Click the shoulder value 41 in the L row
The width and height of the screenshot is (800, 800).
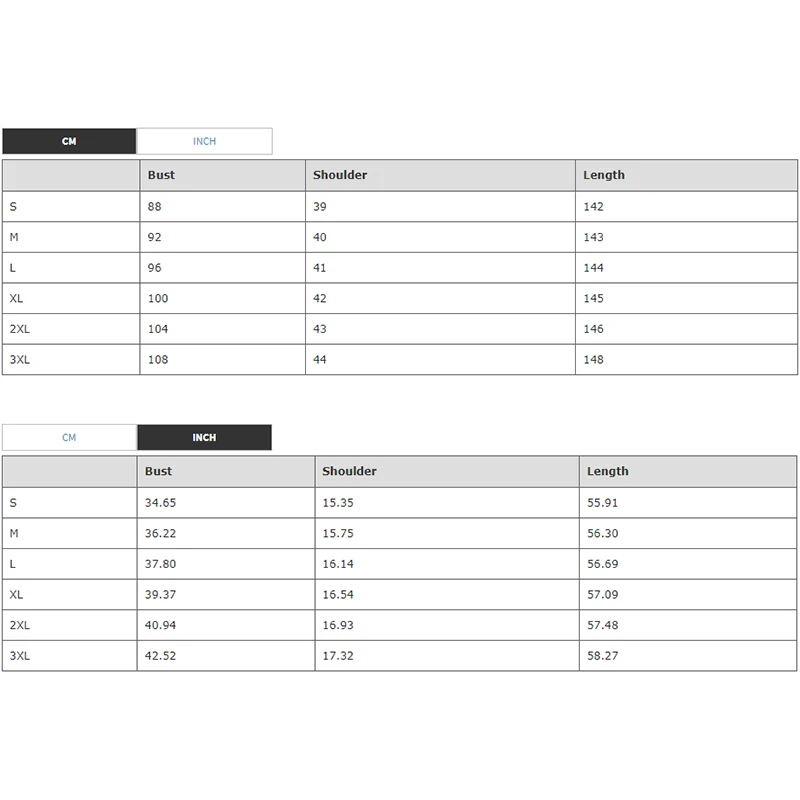pos(320,268)
